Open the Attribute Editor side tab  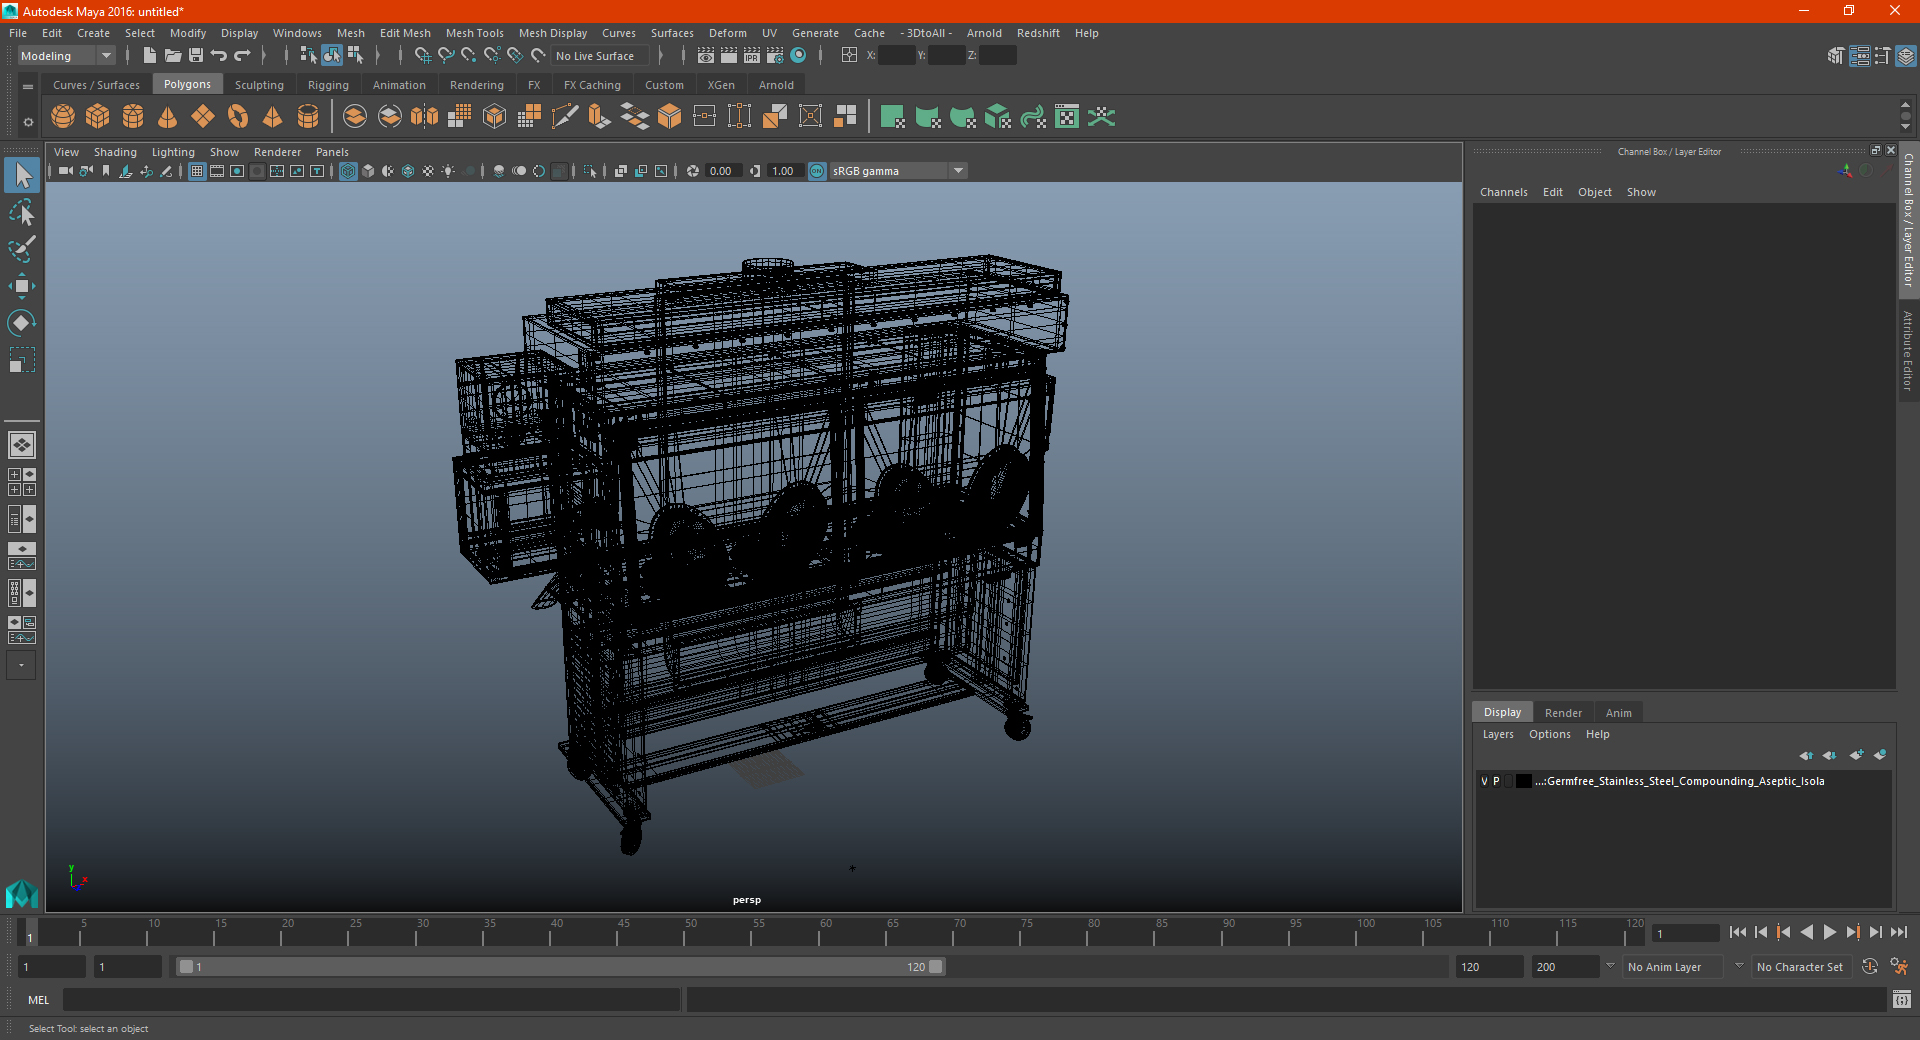pos(1908,350)
